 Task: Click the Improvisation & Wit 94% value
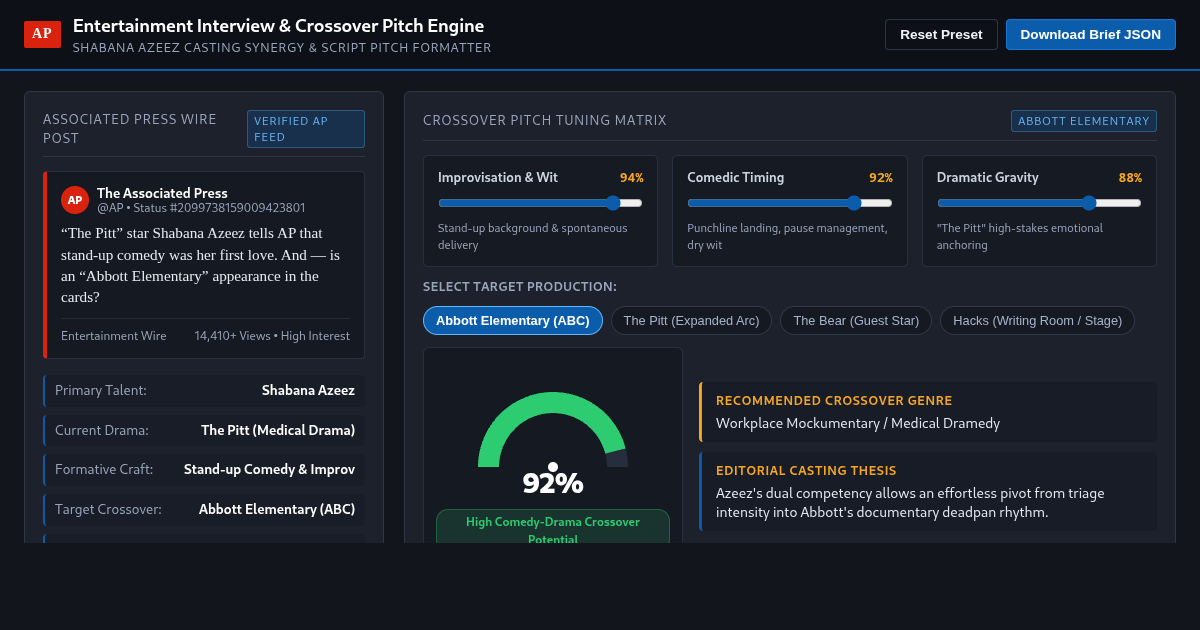pos(632,178)
